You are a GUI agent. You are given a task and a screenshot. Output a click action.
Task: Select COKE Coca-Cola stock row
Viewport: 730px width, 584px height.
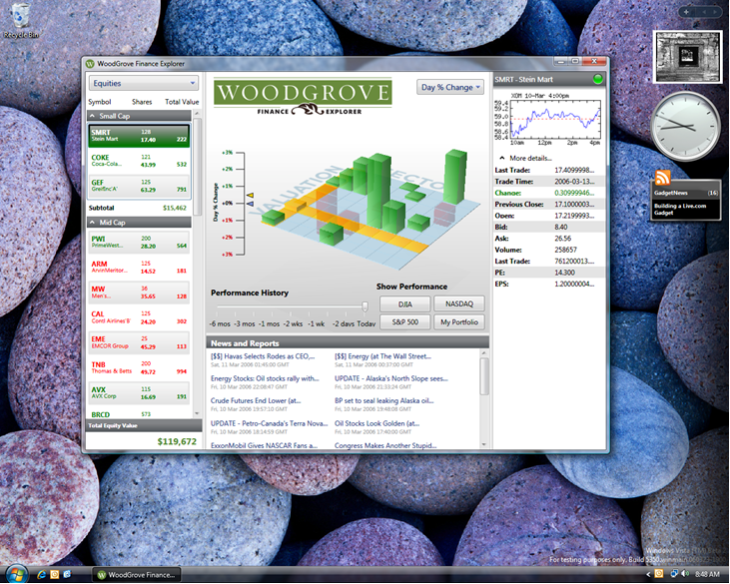139,161
